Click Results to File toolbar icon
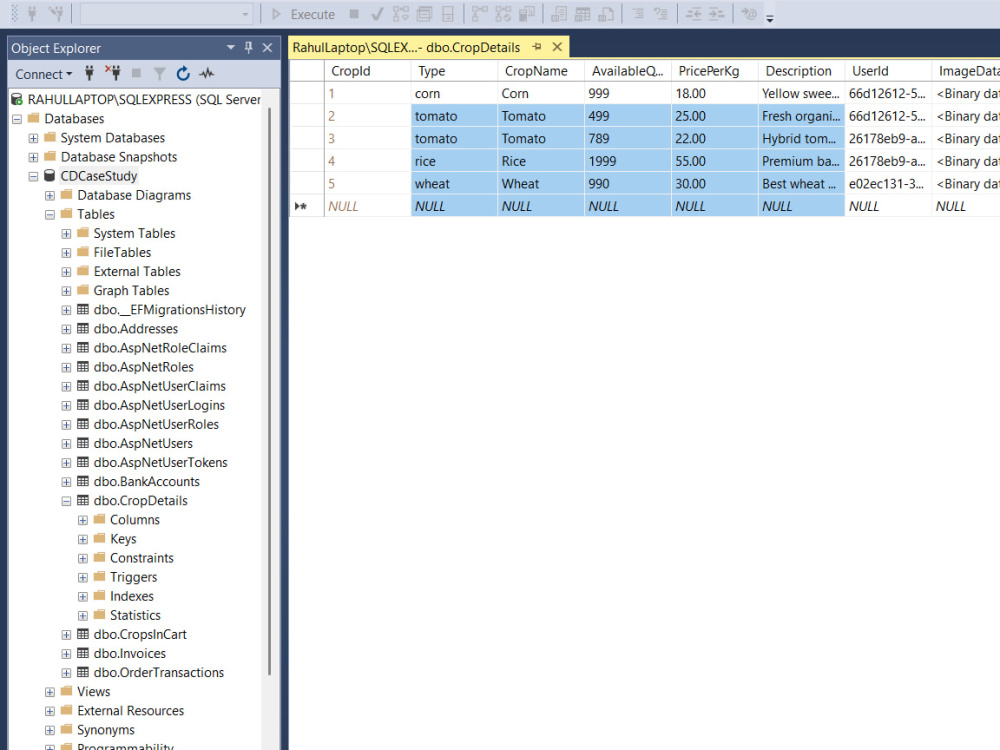Screen dimensions: 1000x750 pyautogui.click(x=606, y=14)
